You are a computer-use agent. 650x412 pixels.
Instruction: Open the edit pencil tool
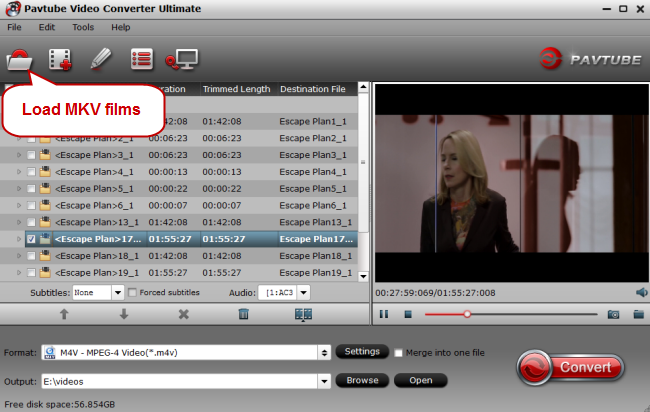click(x=101, y=59)
